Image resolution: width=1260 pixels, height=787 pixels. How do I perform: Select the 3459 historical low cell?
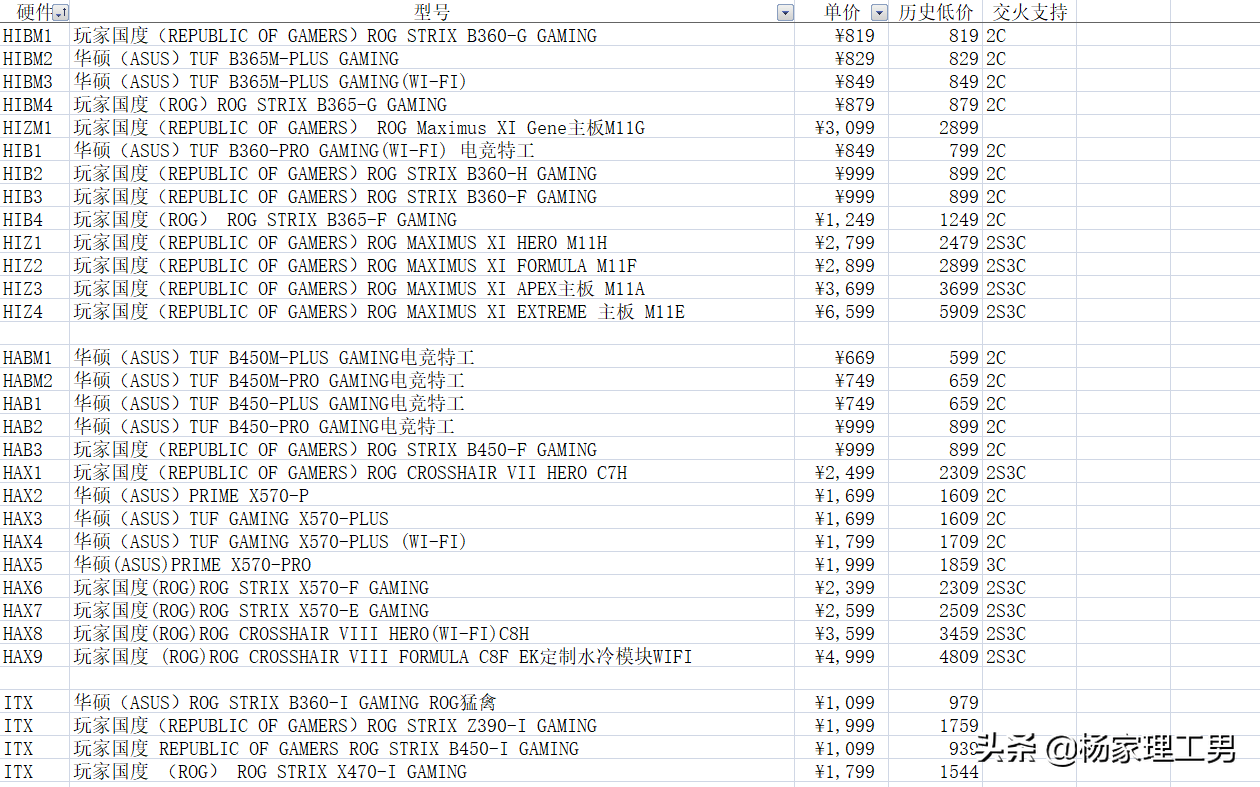coord(935,634)
